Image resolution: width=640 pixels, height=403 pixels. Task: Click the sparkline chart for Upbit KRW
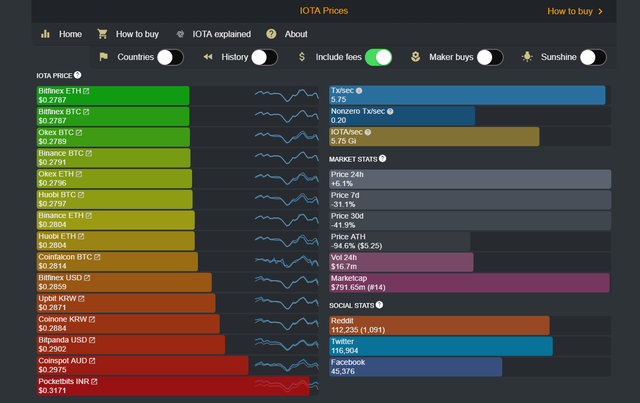point(287,303)
